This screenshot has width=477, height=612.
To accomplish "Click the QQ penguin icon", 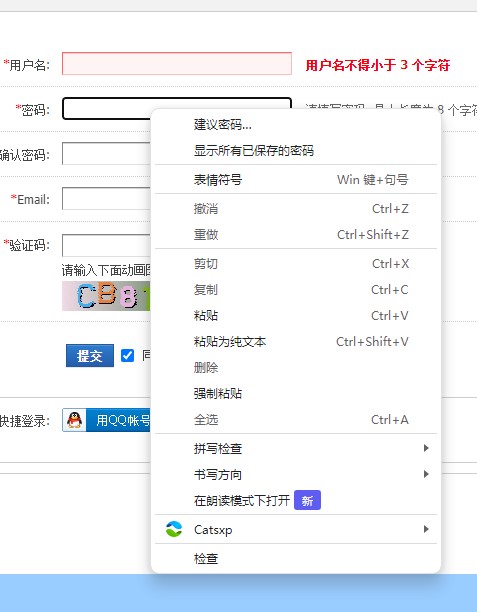I will [74, 420].
